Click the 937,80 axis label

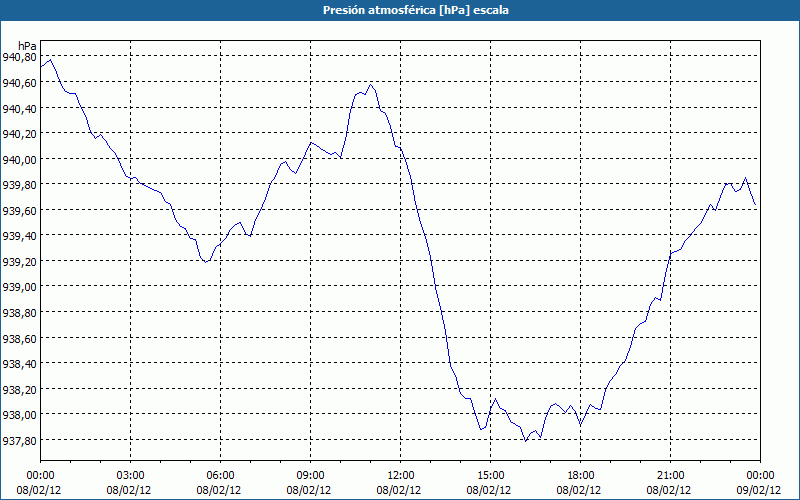19,440
